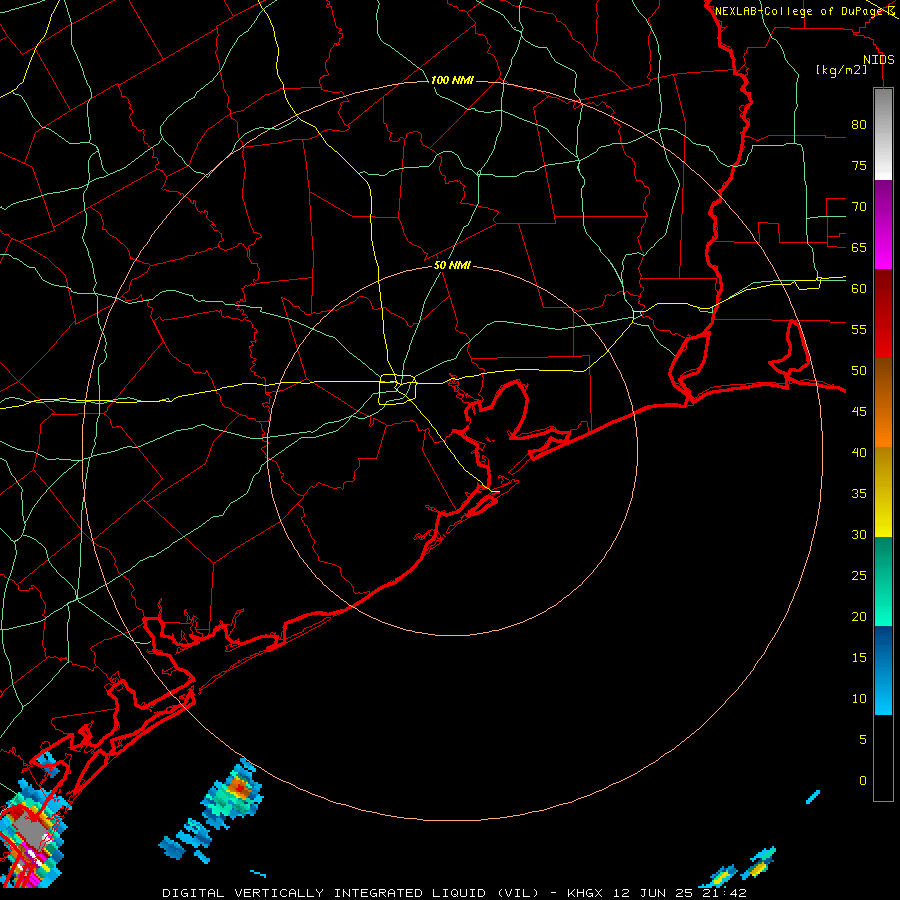
Task: Click the NIDS label above the scale
Action: click(878, 60)
